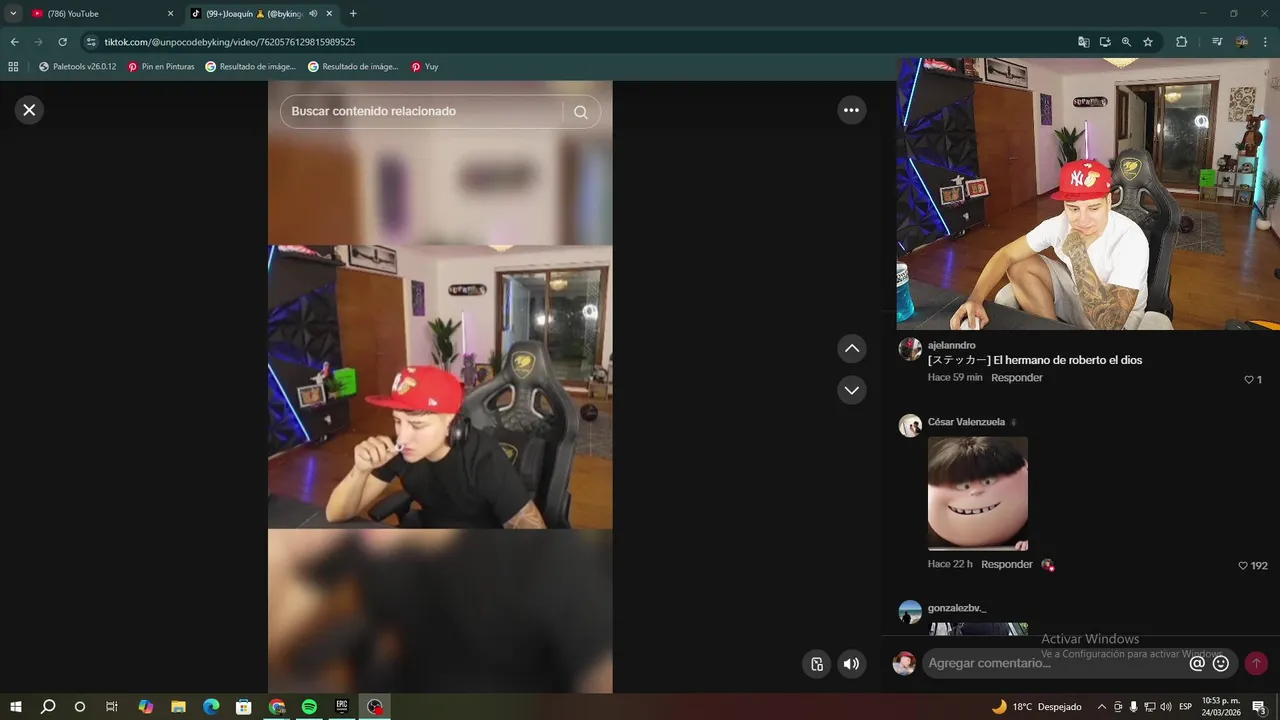Viewport: 1280px width, 720px height.
Task: Close the TikTok video viewer
Action: click(29, 110)
